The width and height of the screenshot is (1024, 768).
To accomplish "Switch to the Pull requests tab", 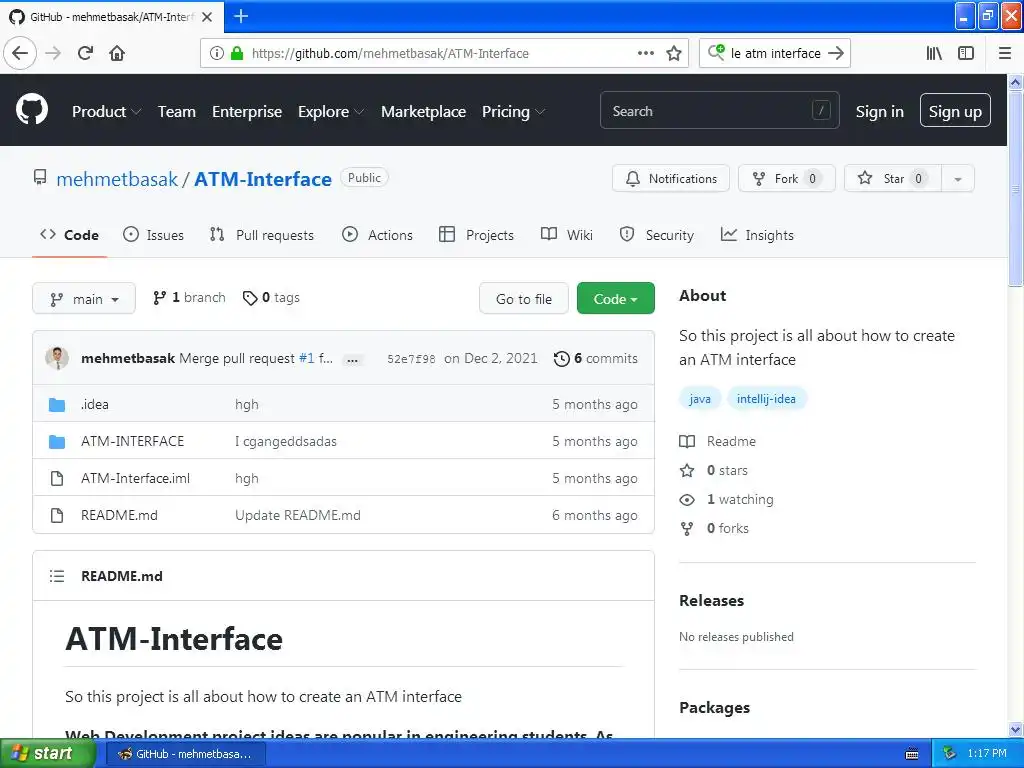I will (262, 235).
